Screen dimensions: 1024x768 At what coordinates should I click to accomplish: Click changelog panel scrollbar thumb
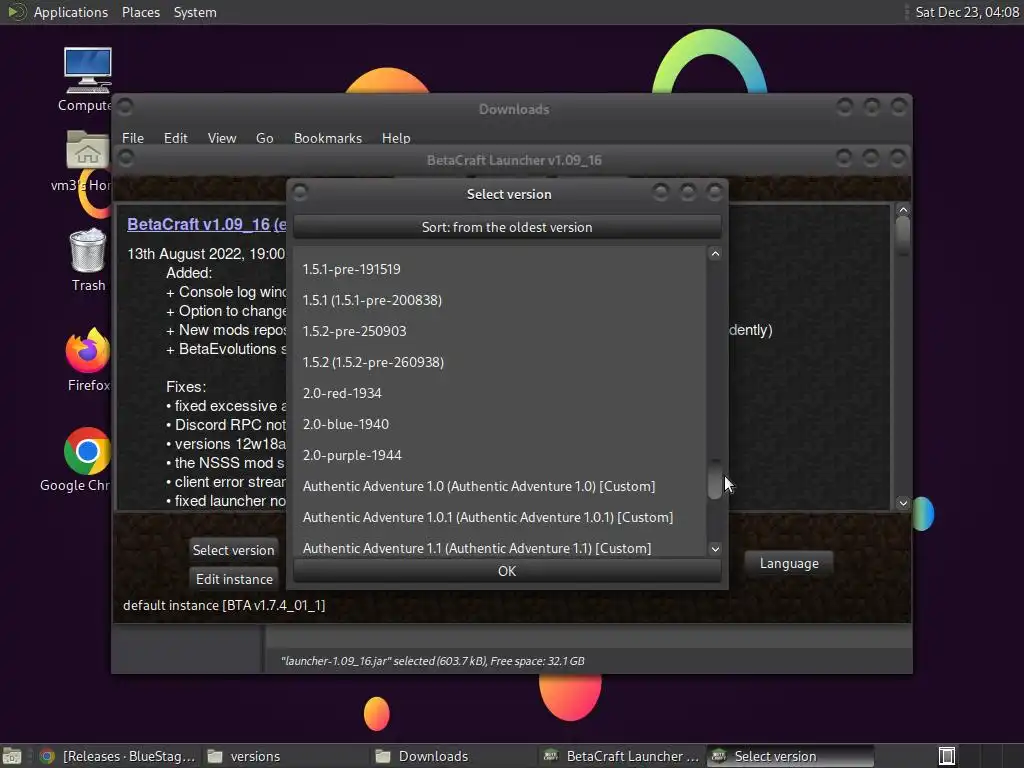[903, 235]
